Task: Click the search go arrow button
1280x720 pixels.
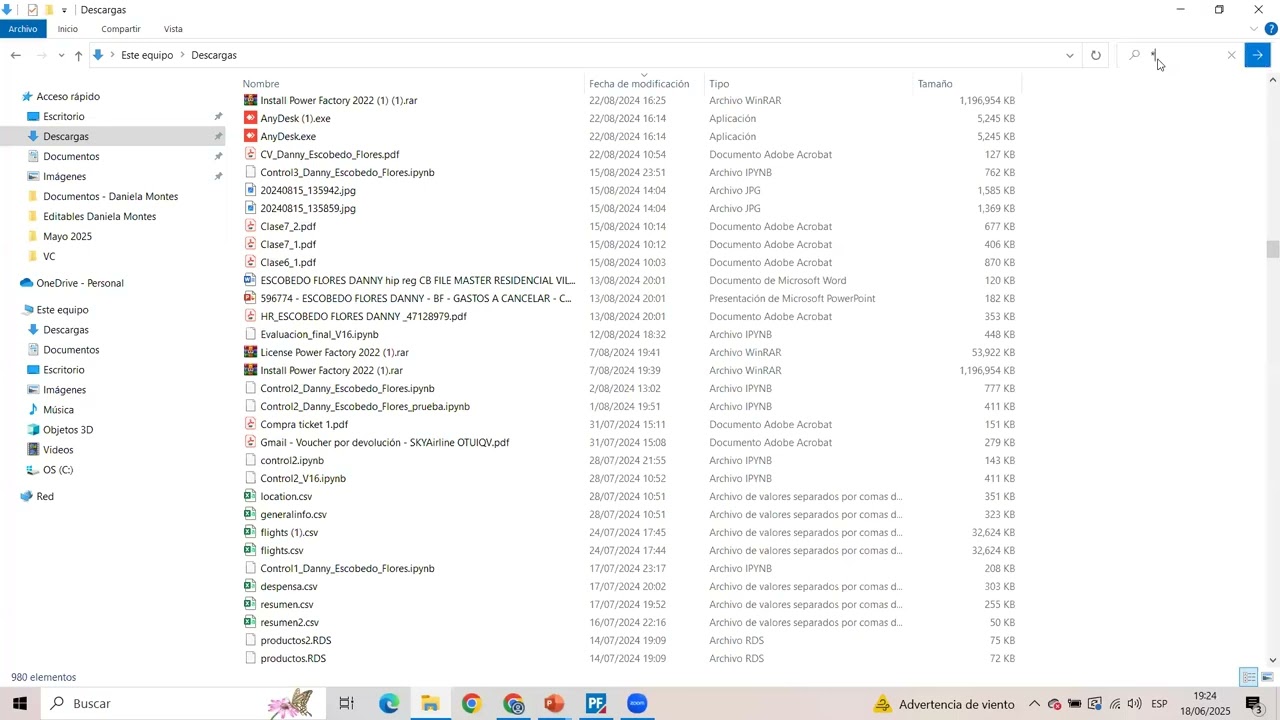Action: click(x=1258, y=55)
